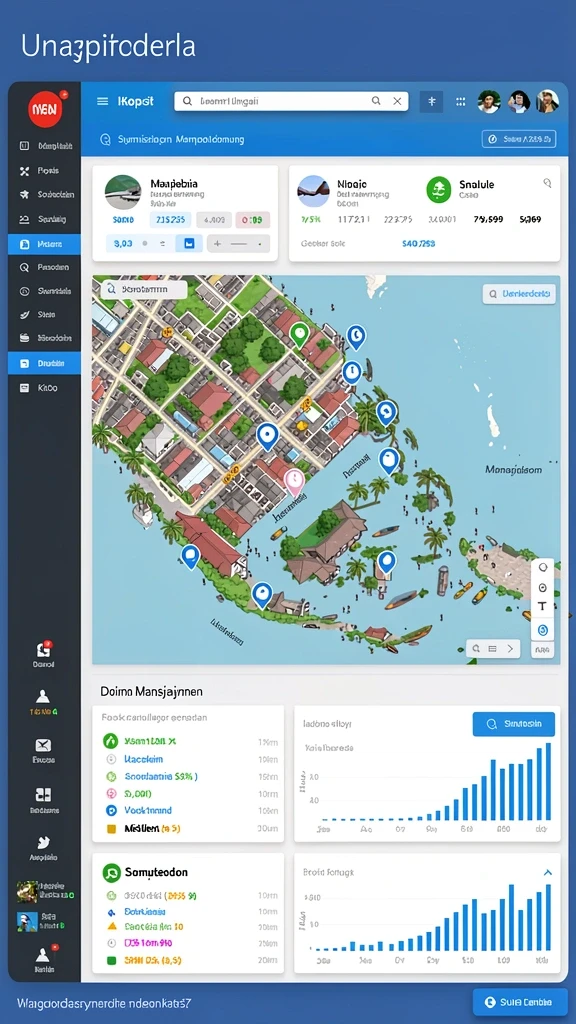This screenshot has height=1024, width=576.
Task: Click the plus minus stepper in first card
Action: (x=238, y=244)
